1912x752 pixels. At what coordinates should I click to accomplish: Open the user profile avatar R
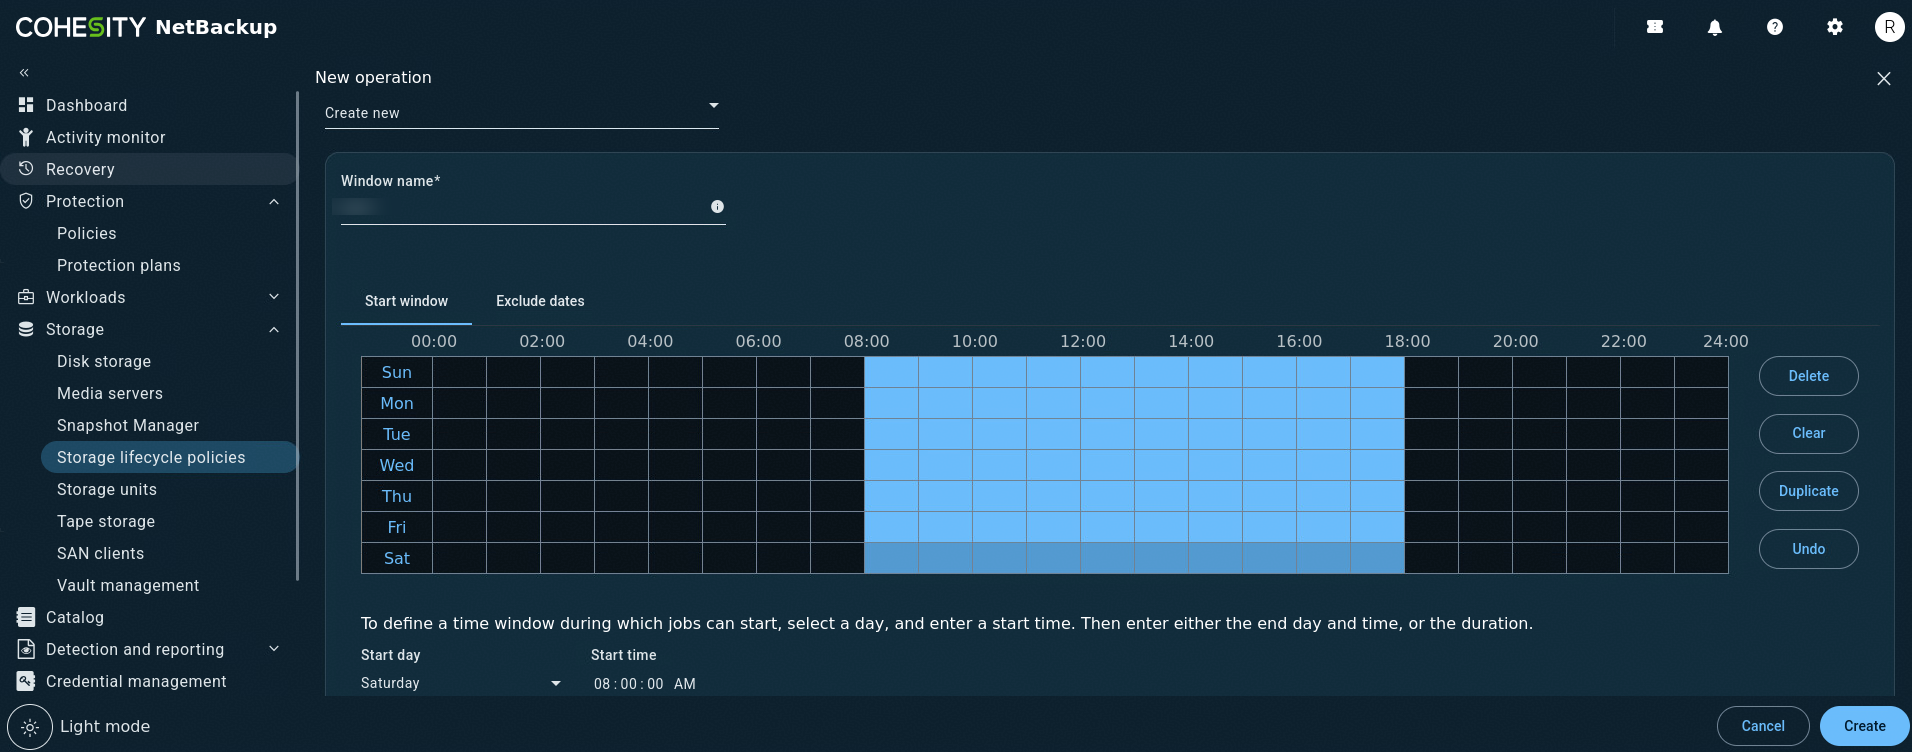[1889, 27]
